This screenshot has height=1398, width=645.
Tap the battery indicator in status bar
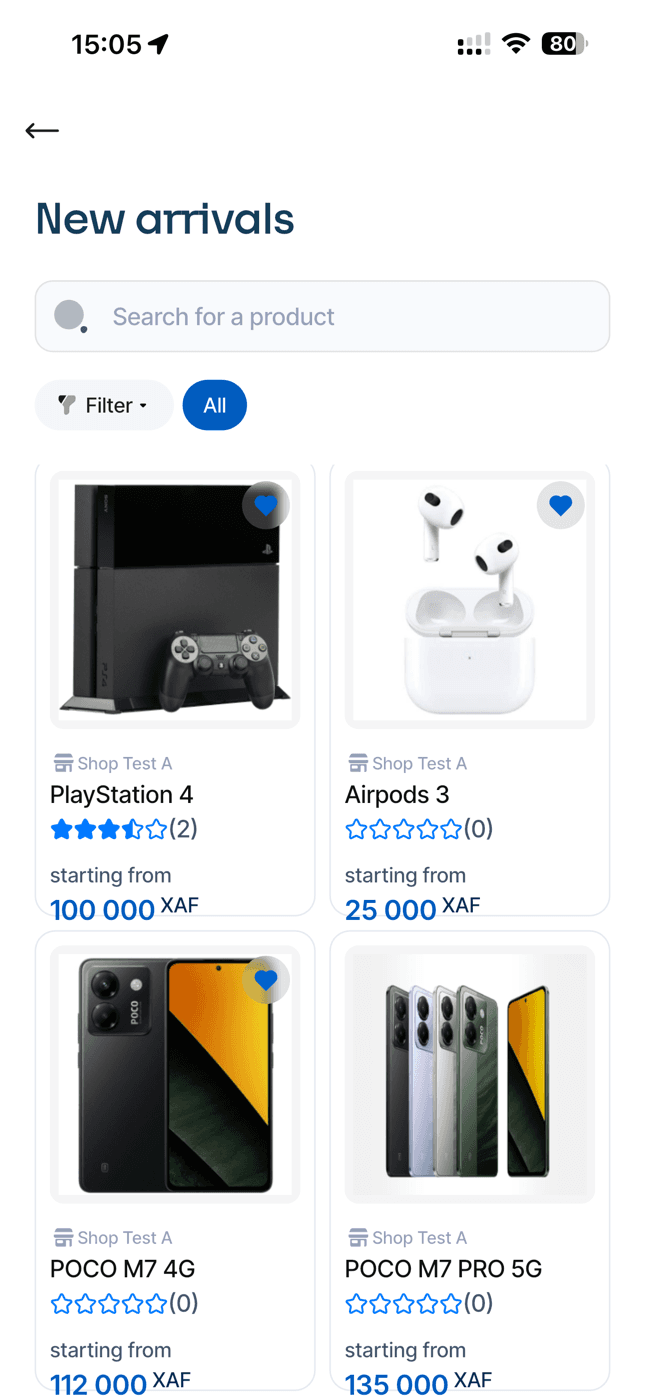(565, 43)
